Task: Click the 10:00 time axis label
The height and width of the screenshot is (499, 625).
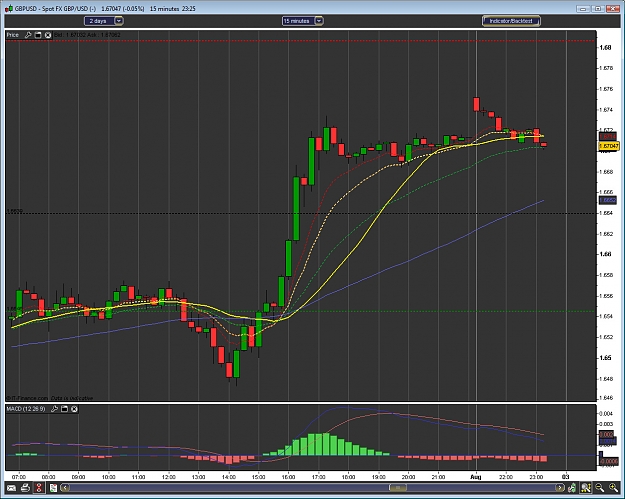Action: [108, 477]
